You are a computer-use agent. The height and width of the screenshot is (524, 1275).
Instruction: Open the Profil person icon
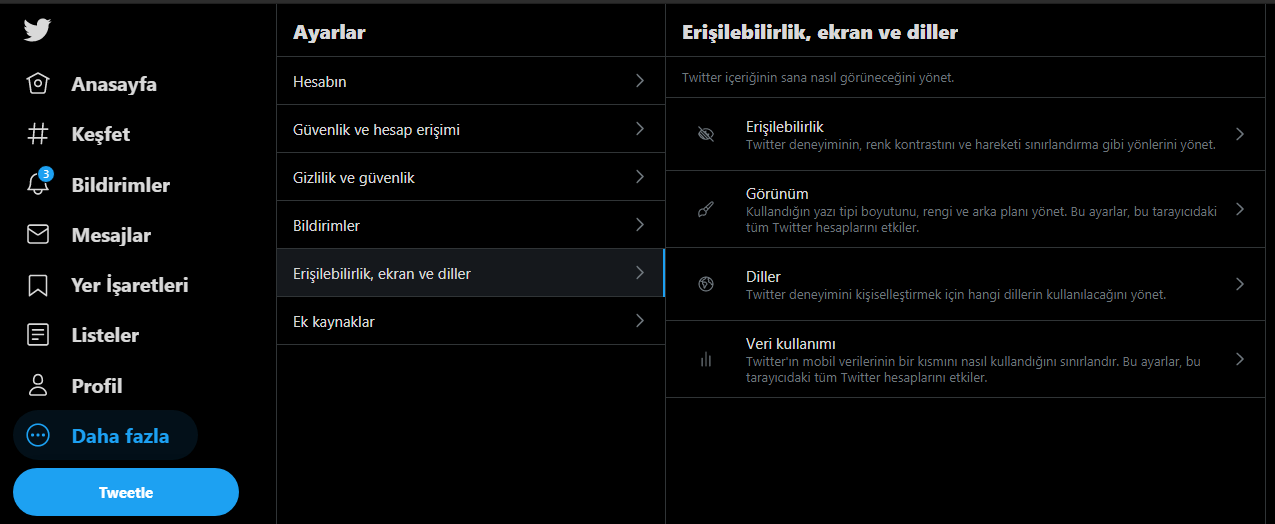(x=38, y=385)
